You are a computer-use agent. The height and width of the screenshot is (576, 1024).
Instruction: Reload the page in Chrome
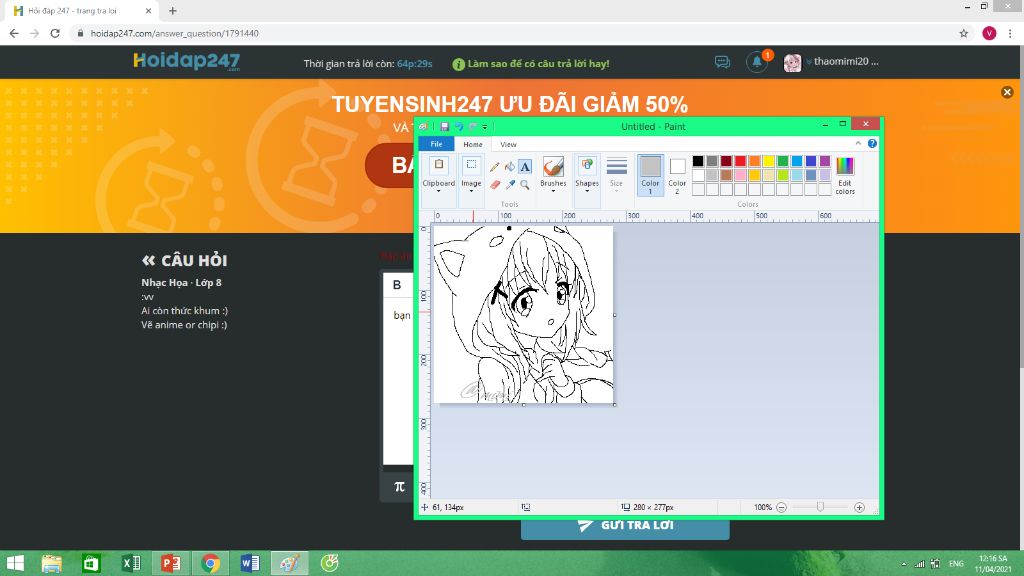(x=55, y=33)
